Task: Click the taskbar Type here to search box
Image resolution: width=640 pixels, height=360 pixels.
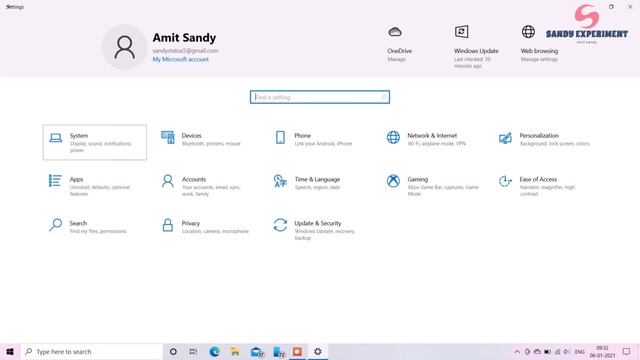Action: click(92, 351)
